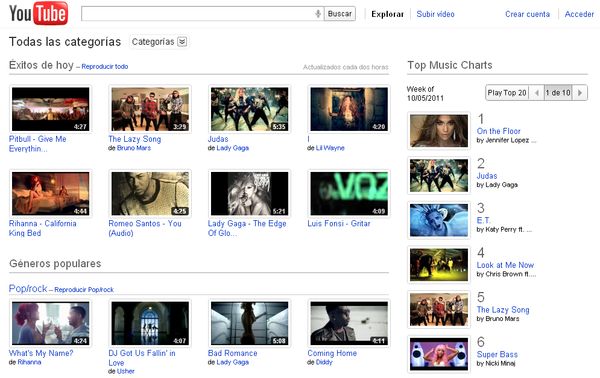Click the Reproducir Pop/rock link
Image resolution: width=600 pixels, height=378 pixels.
[x=84, y=290]
